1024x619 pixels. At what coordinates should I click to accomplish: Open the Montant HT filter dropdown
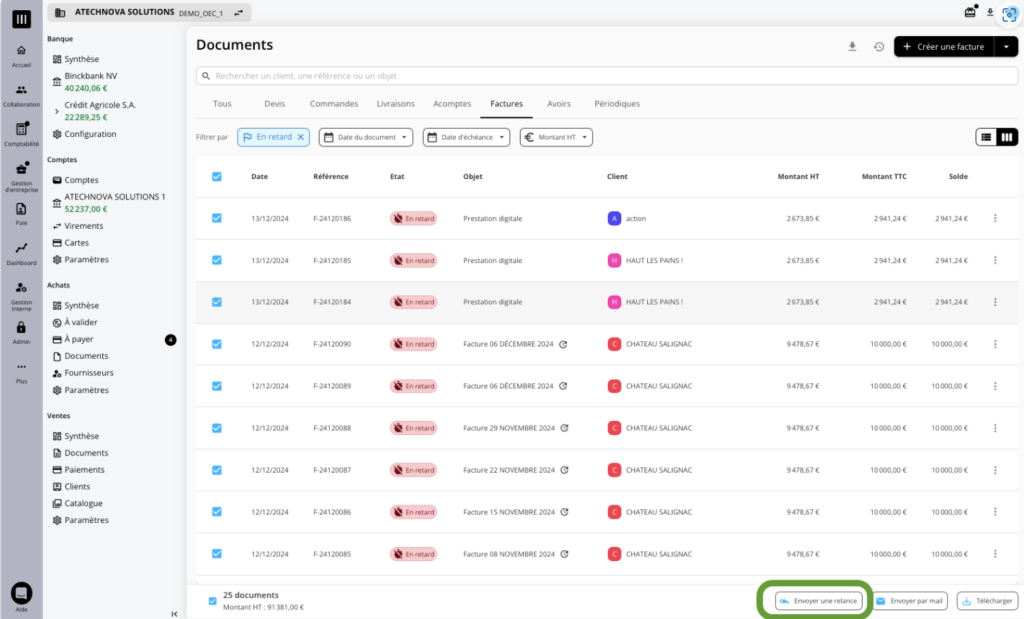pos(556,137)
